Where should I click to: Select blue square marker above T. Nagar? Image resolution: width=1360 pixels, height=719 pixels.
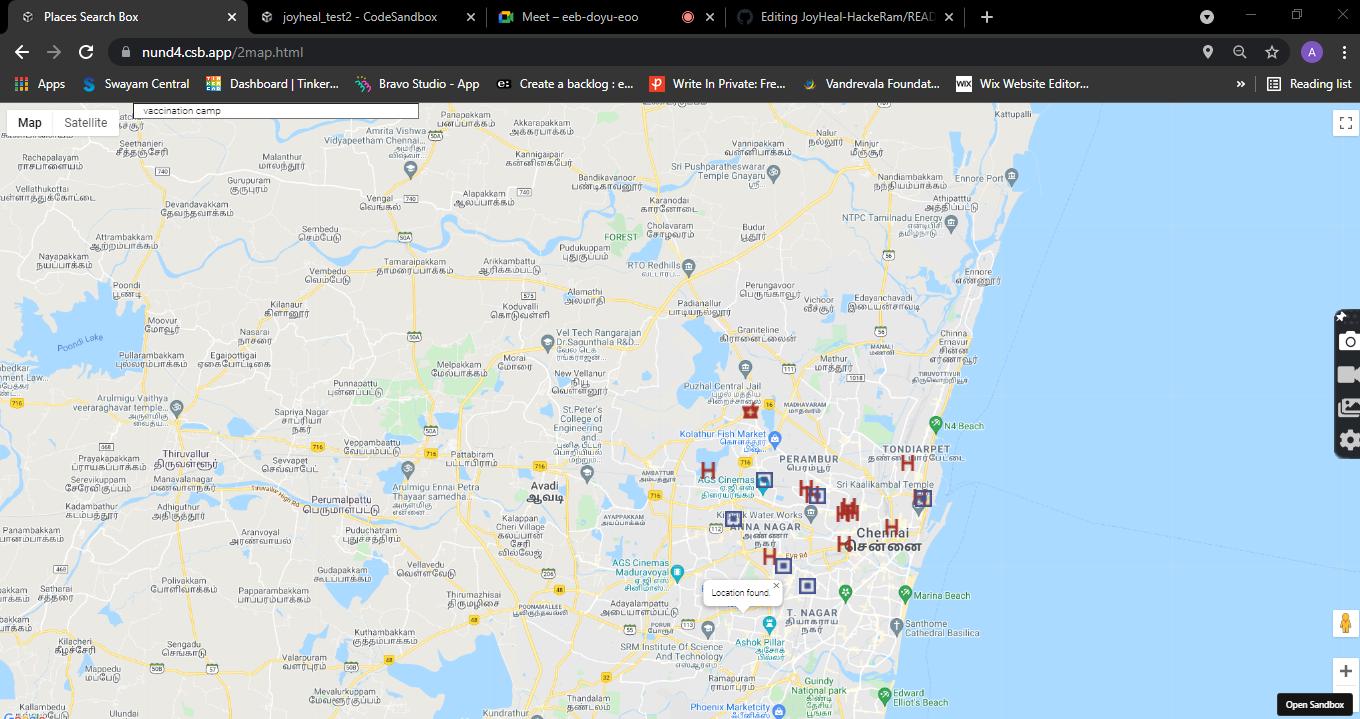click(807, 586)
